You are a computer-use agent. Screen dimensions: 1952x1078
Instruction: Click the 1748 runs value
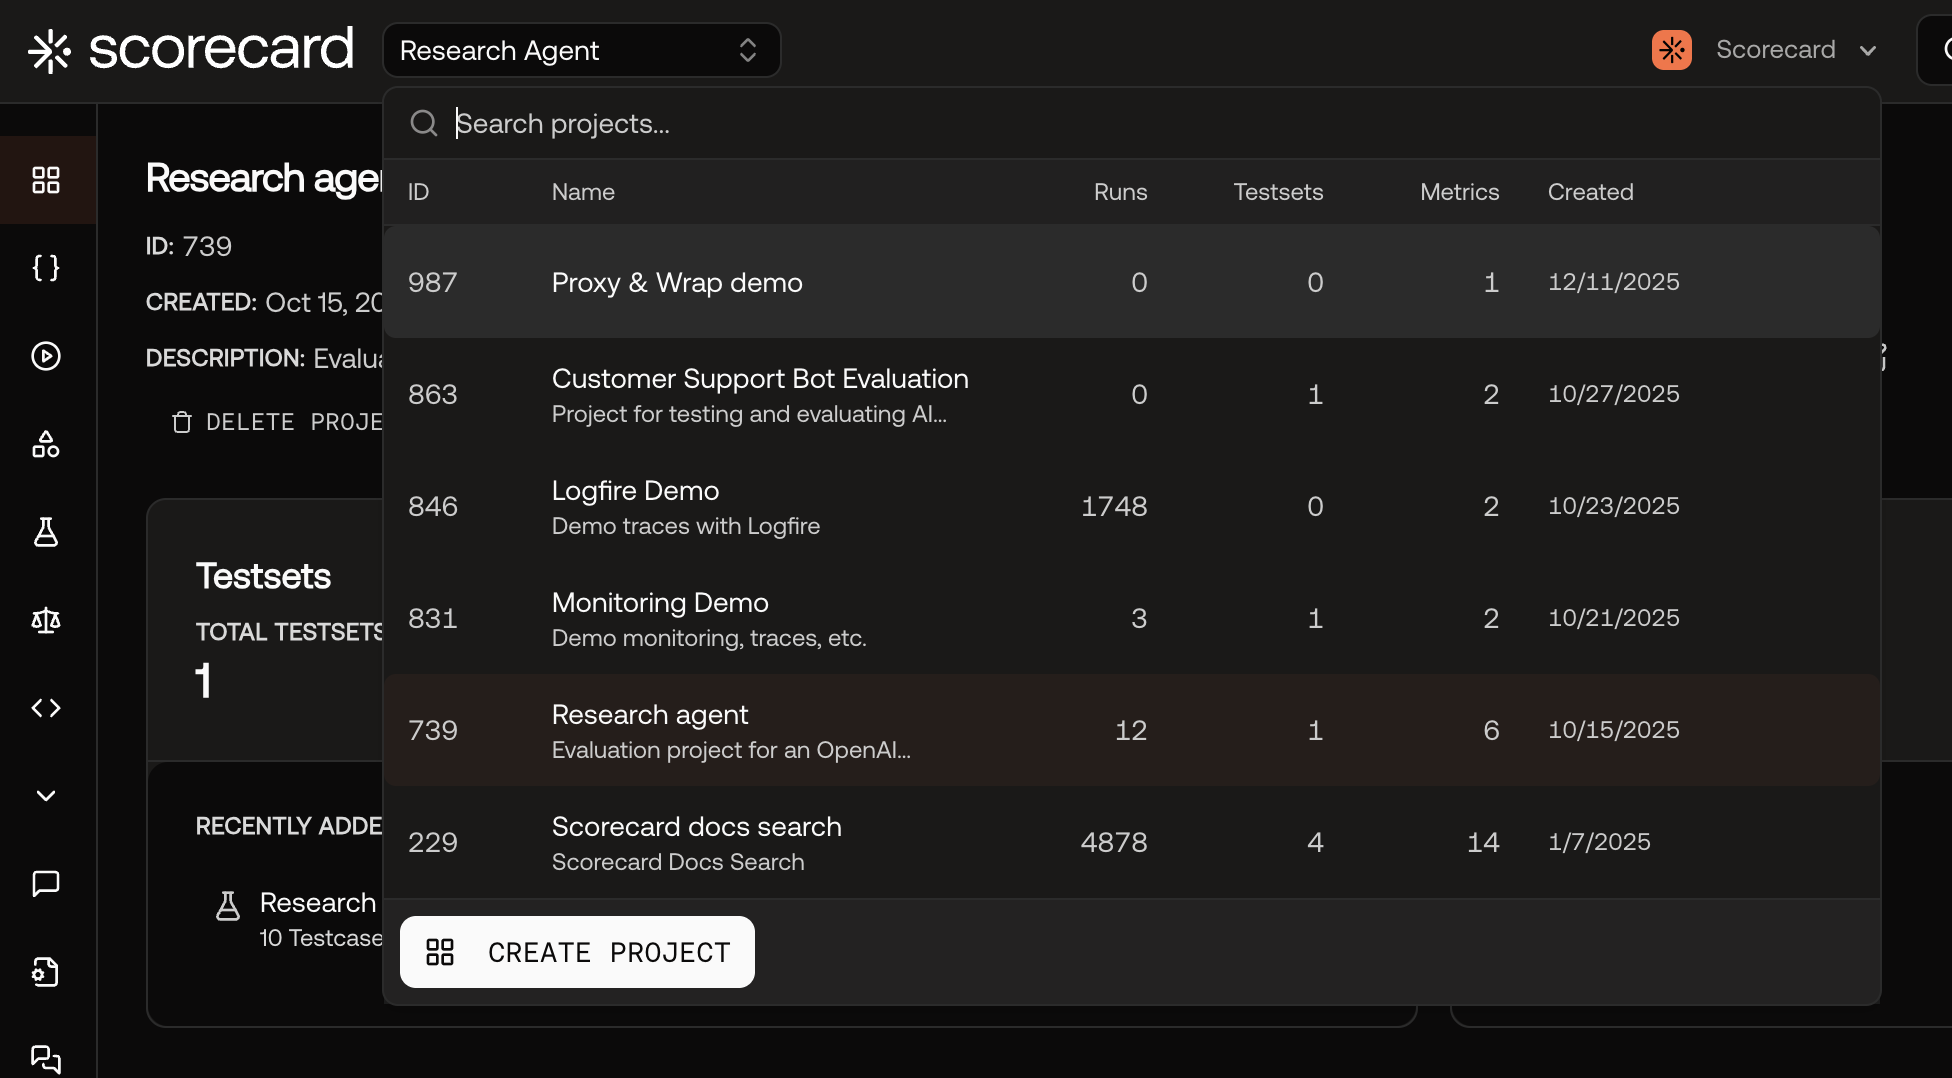(1114, 506)
